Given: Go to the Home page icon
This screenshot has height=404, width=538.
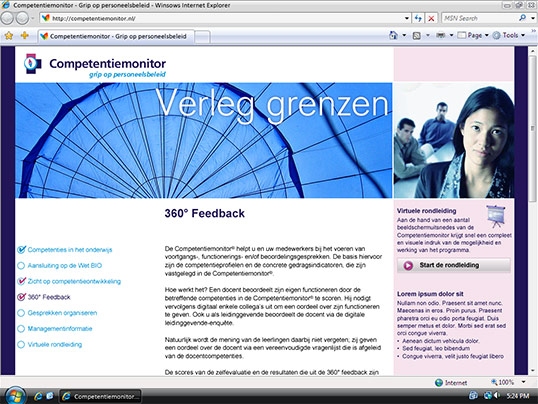Looking at the screenshot, I should [x=393, y=35].
